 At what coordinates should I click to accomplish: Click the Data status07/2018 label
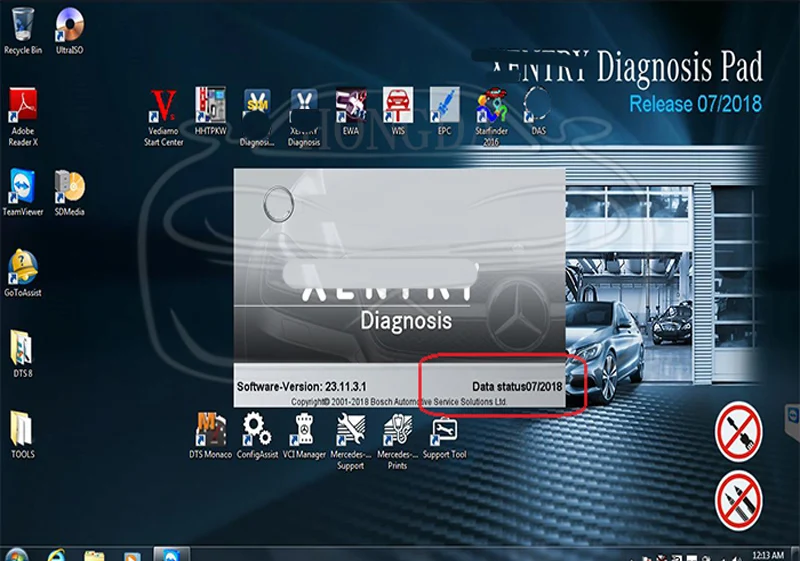[x=517, y=387]
